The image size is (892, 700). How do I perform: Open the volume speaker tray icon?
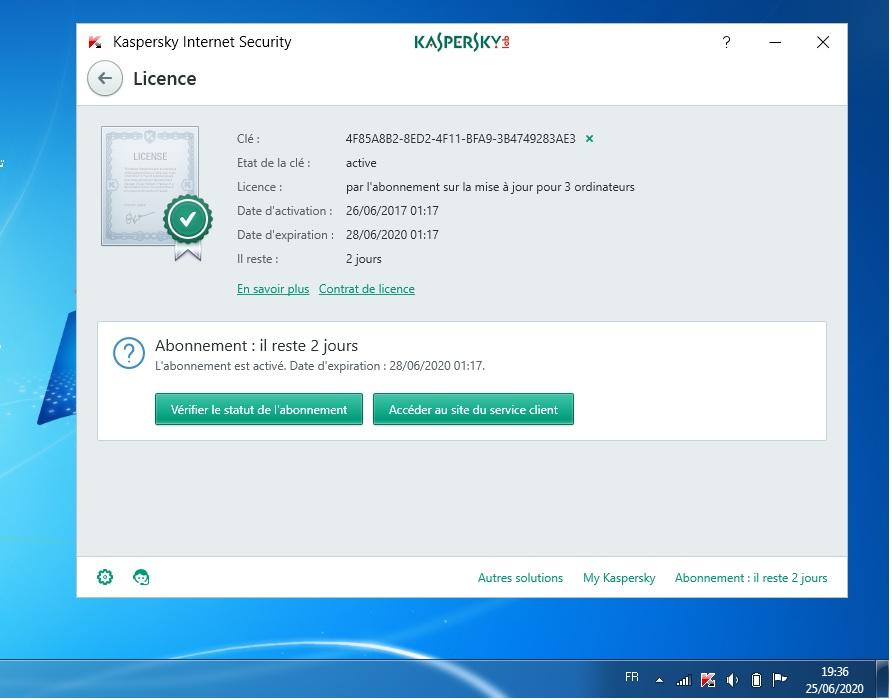point(732,680)
